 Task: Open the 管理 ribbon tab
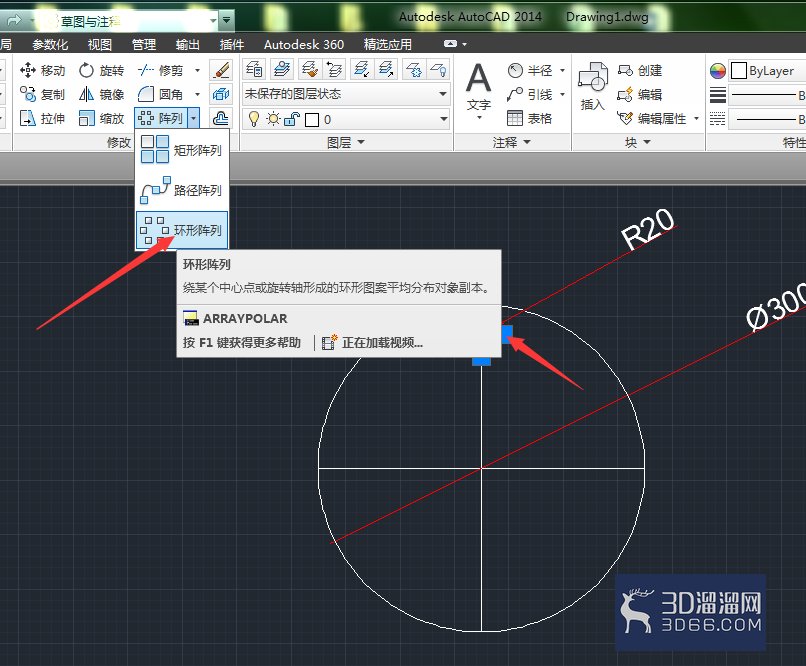point(144,44)
